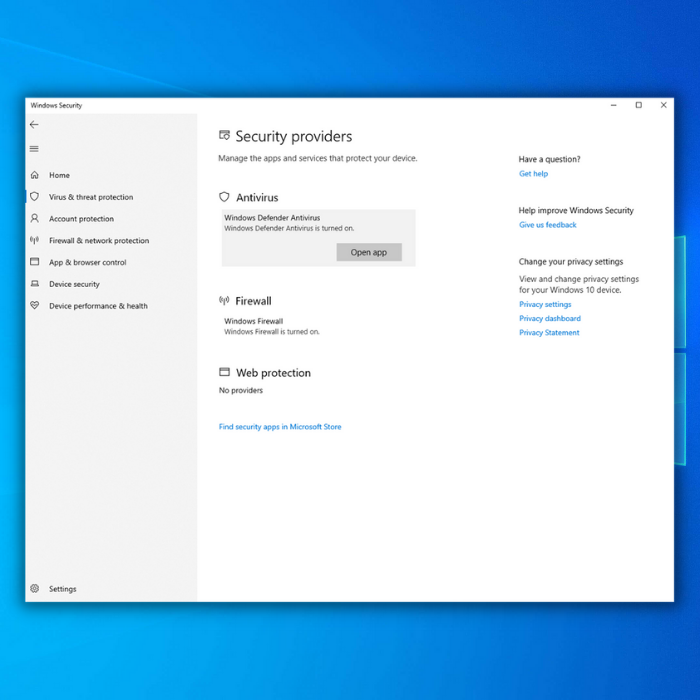Click the Security providers heading text
Viewport: 700px width, 700px height.
pos(293,136)
